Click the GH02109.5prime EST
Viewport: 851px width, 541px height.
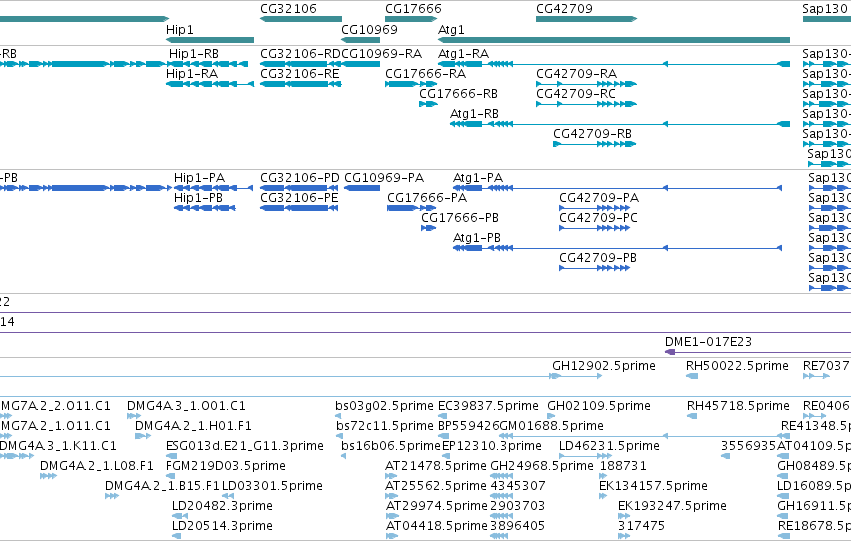(x=551, y=416)
